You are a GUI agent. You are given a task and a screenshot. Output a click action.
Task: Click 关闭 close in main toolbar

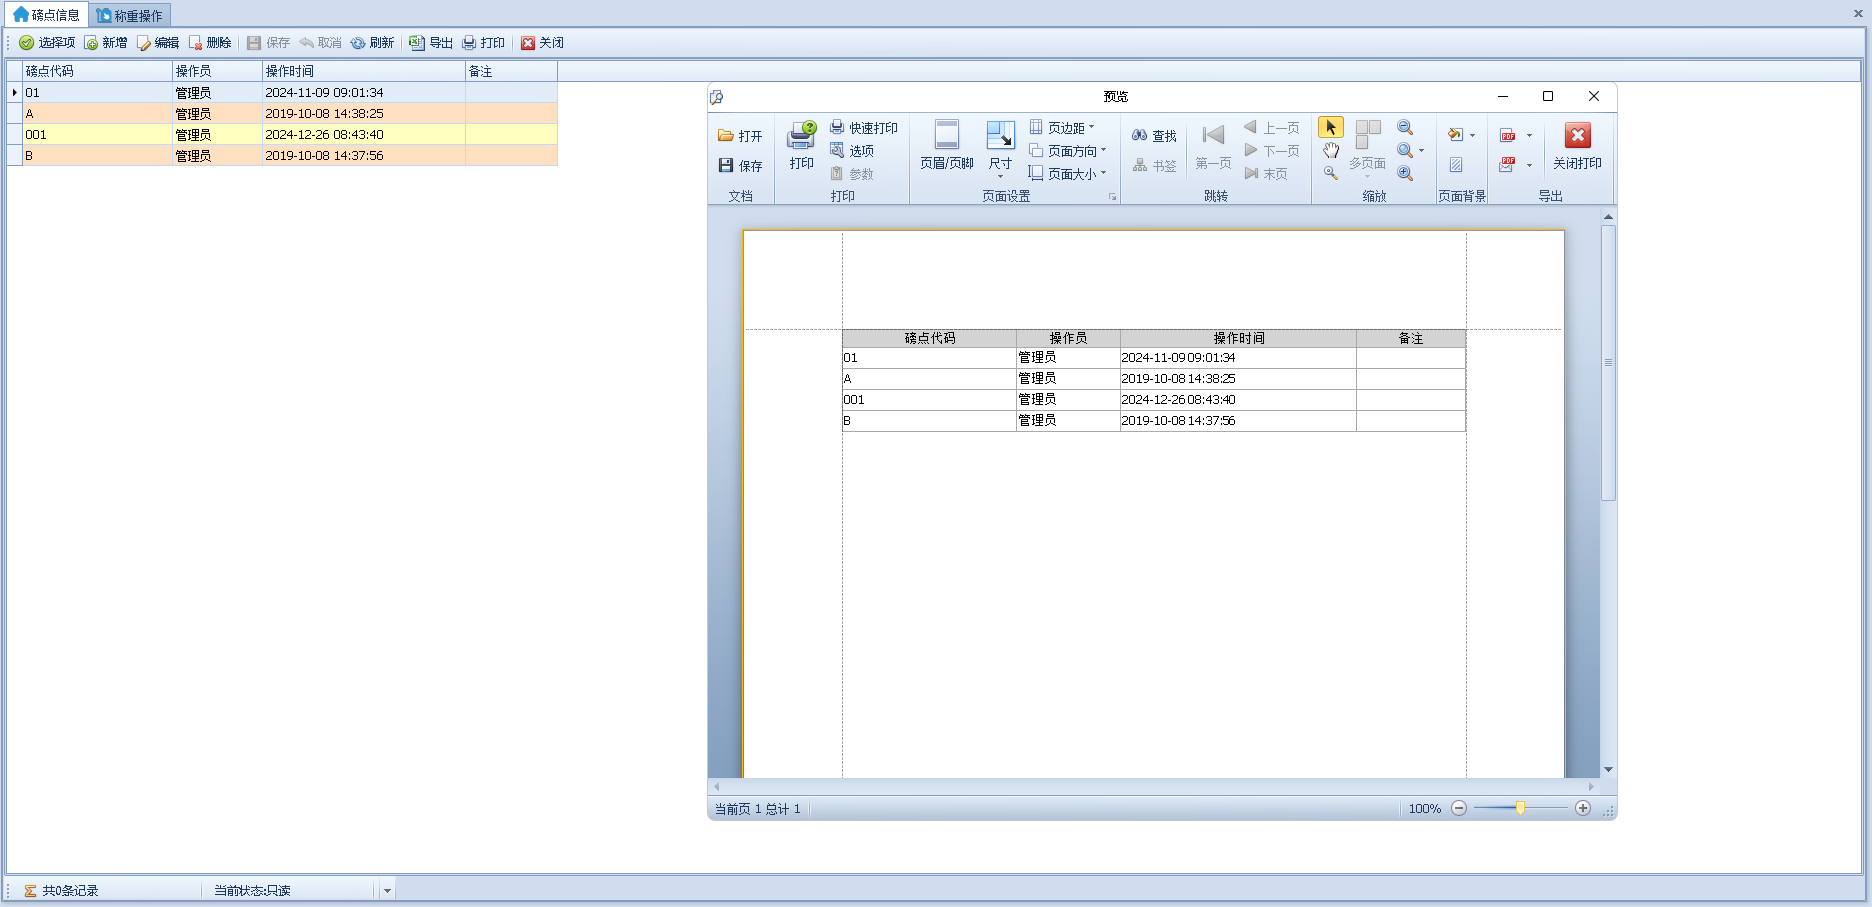[542, 43]
